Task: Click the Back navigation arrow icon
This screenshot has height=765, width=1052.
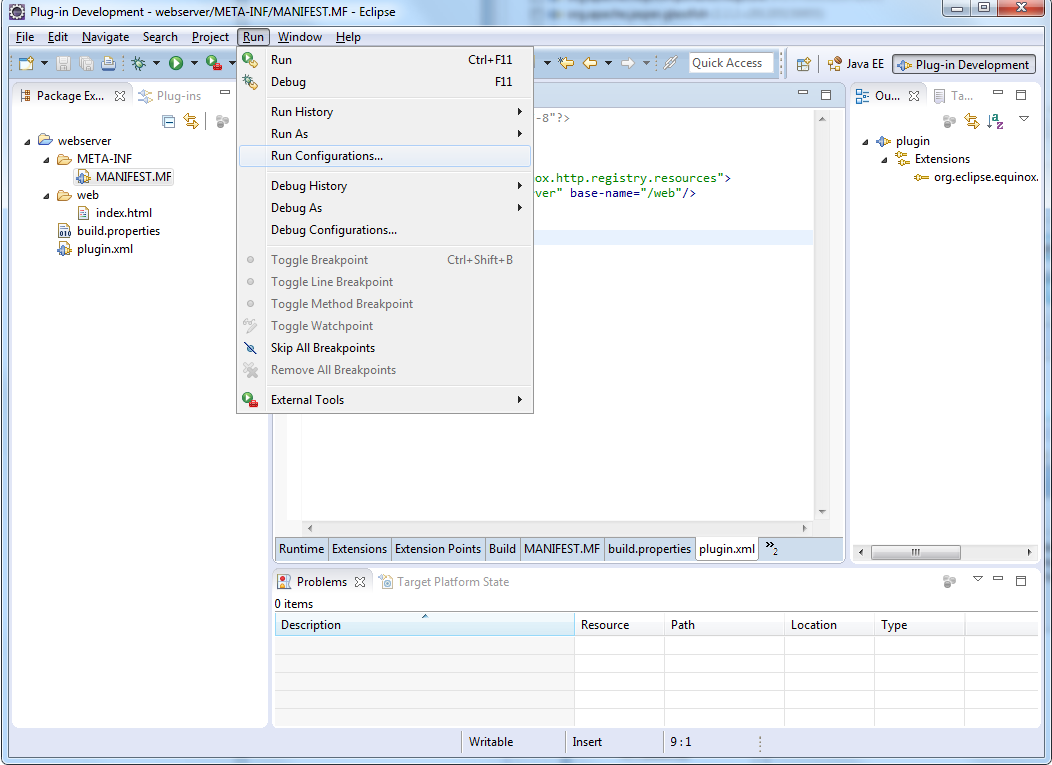Action: tap(590, 63)
